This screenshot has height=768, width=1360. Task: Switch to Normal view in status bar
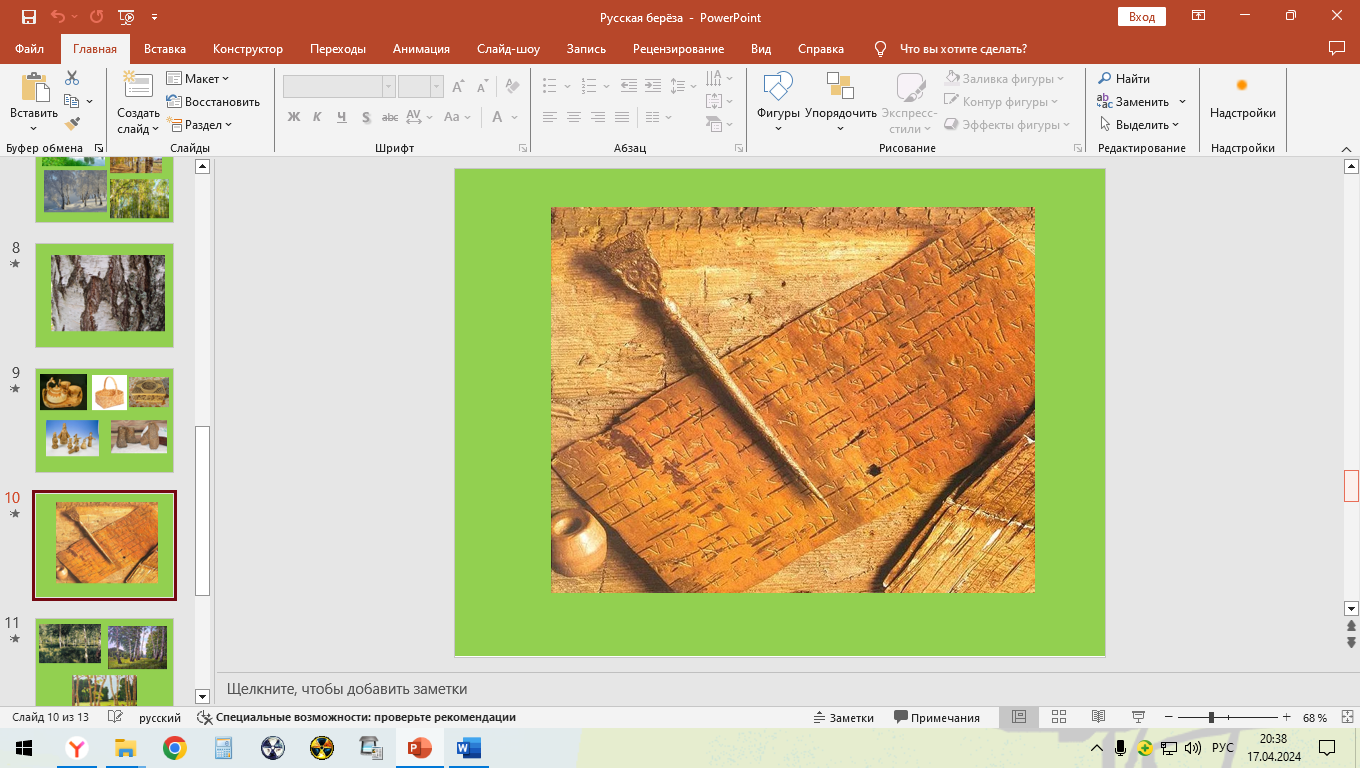coord(1019,717)
